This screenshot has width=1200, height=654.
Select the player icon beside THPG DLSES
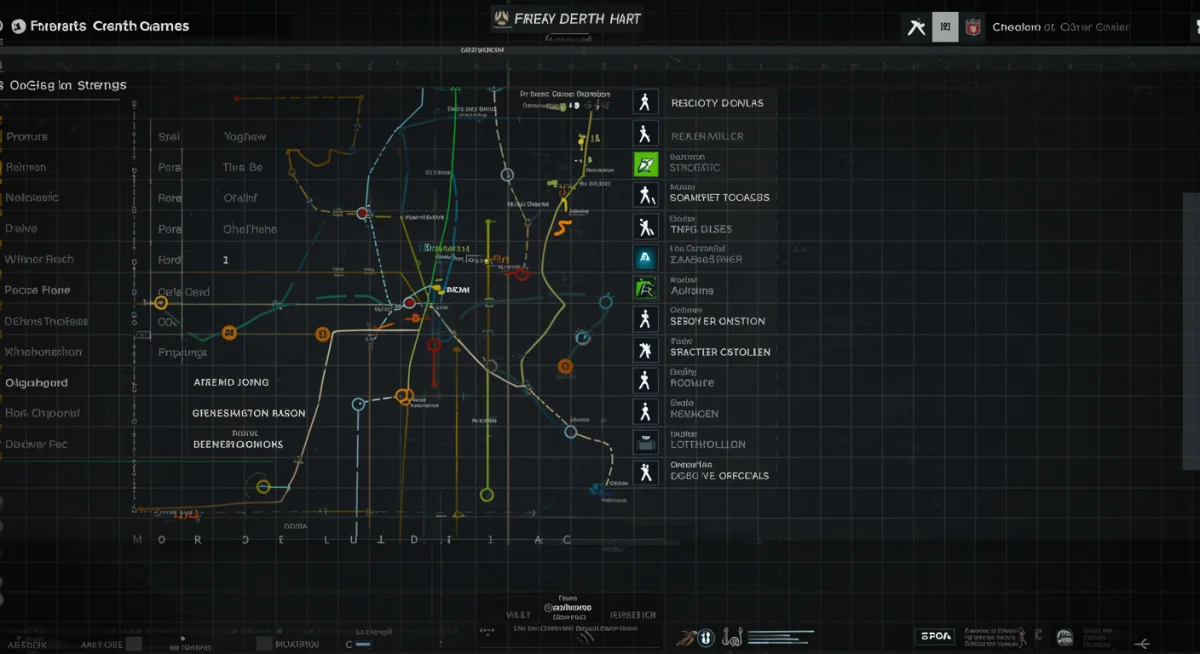[x=646, y=226]
